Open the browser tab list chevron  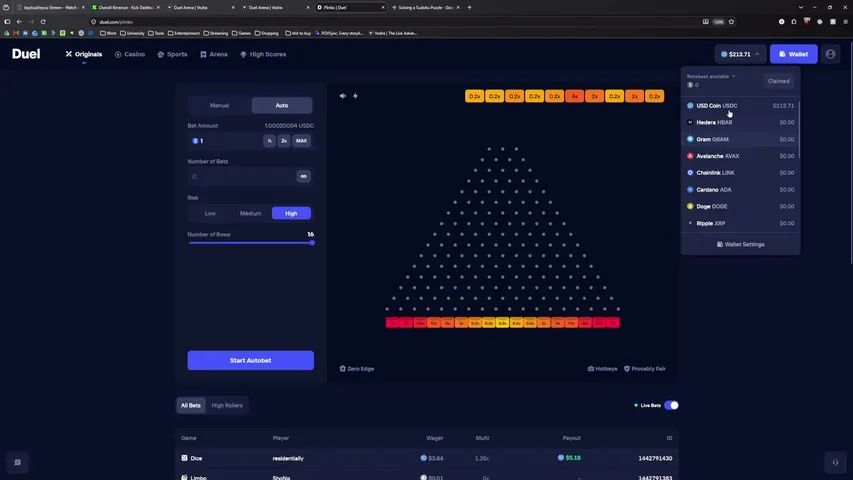[x=800, y=8]
